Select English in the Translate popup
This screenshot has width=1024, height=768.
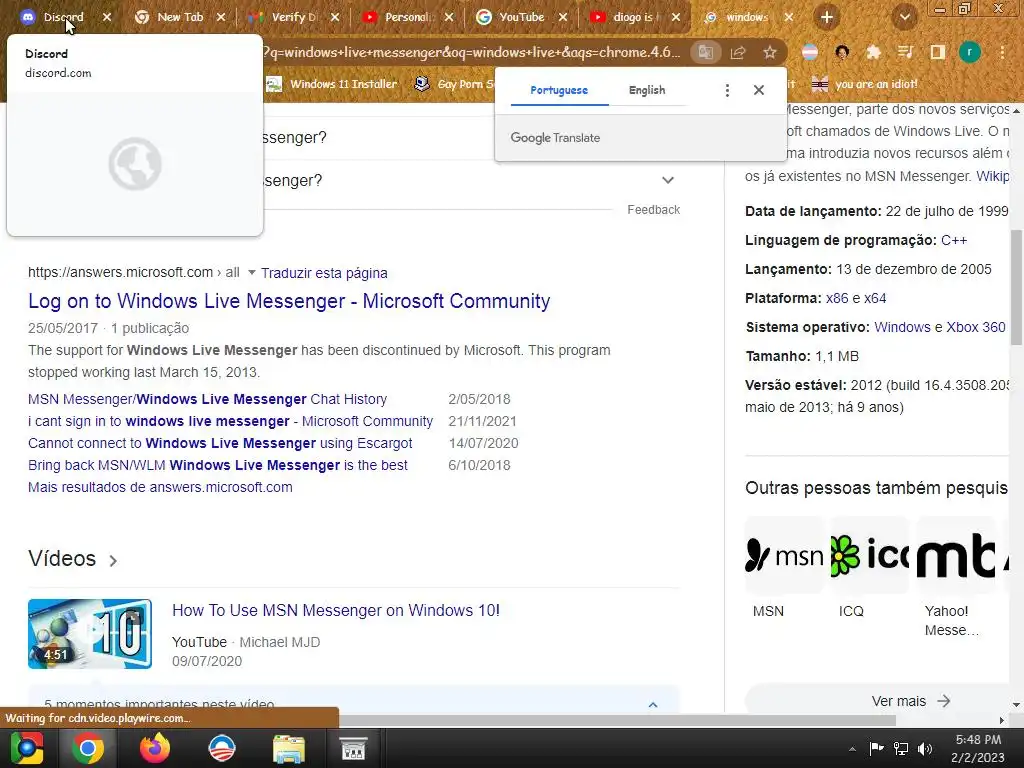click(x=647, y=90)
